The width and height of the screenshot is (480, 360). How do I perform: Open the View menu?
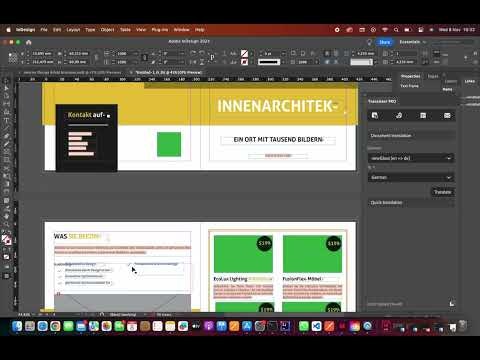coord(141,30)
